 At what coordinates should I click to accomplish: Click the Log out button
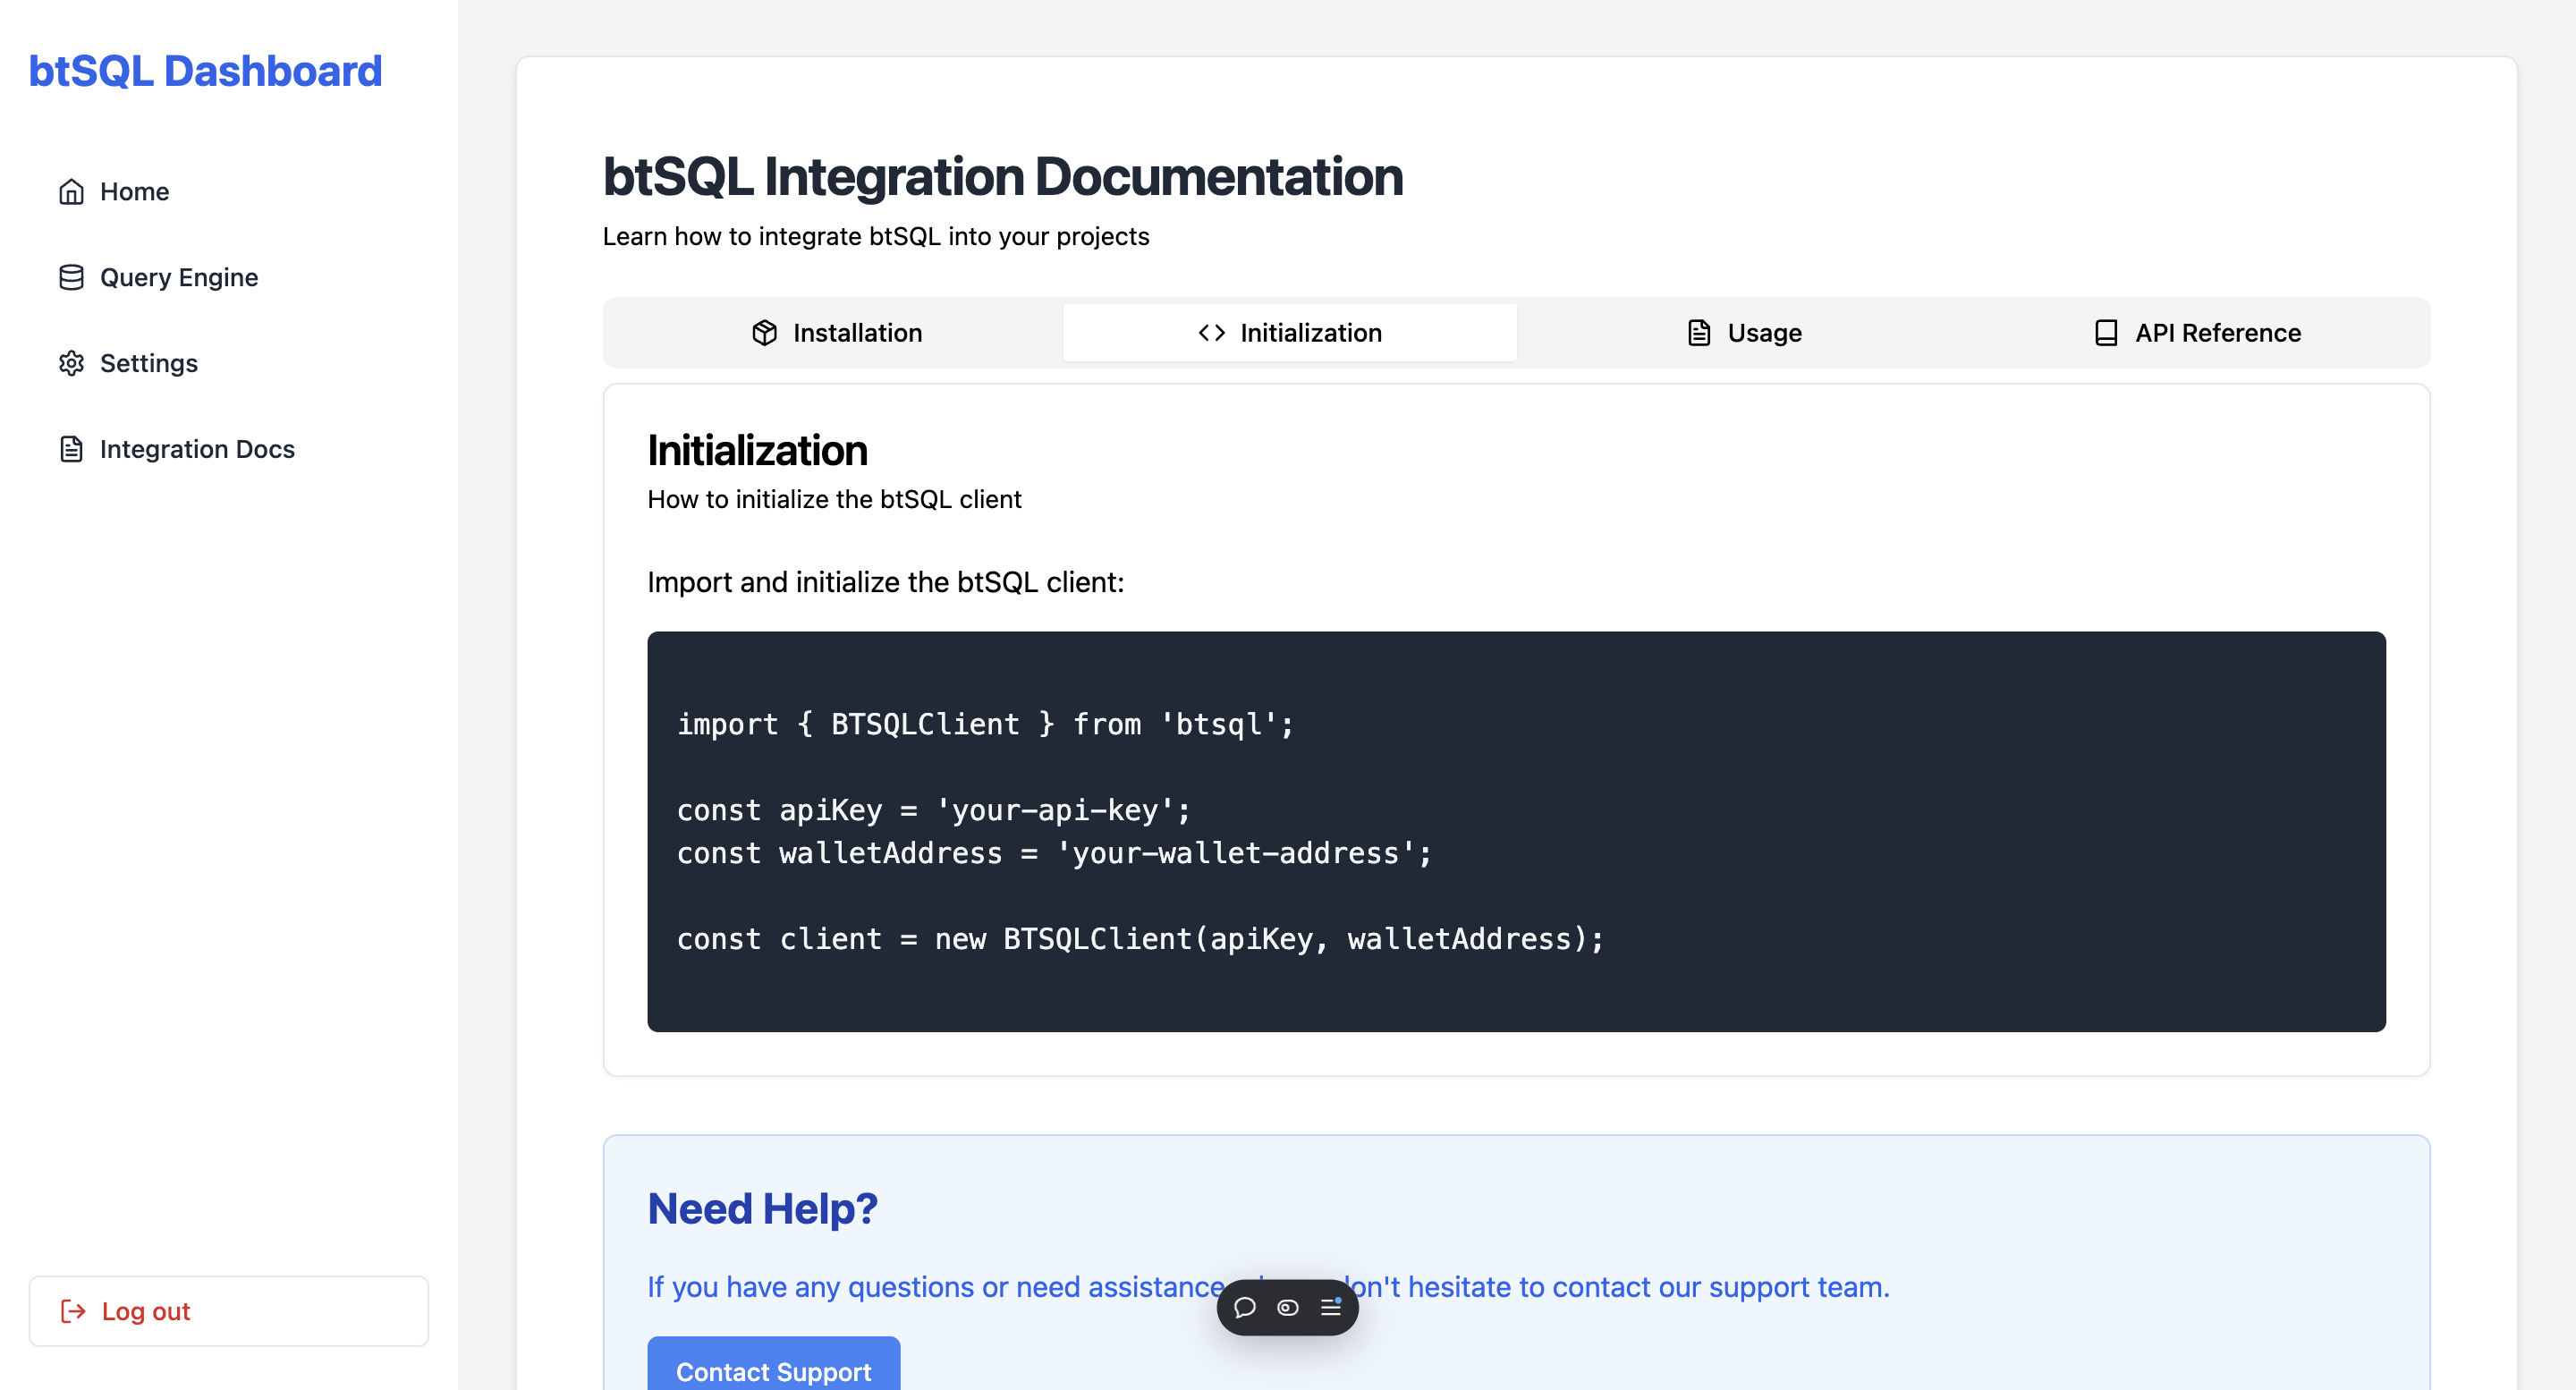pos(228,1310)
